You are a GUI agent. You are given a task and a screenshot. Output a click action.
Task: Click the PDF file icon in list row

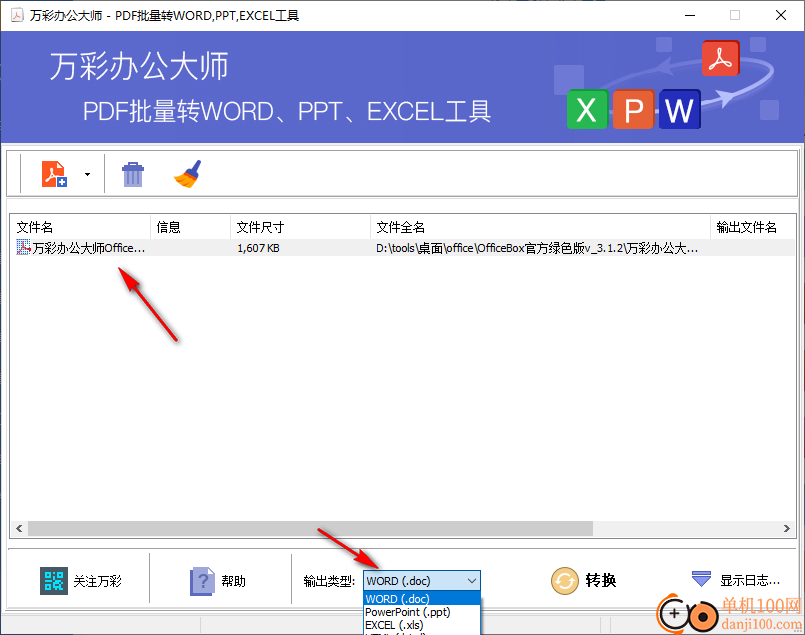click(x=23, y=247)
